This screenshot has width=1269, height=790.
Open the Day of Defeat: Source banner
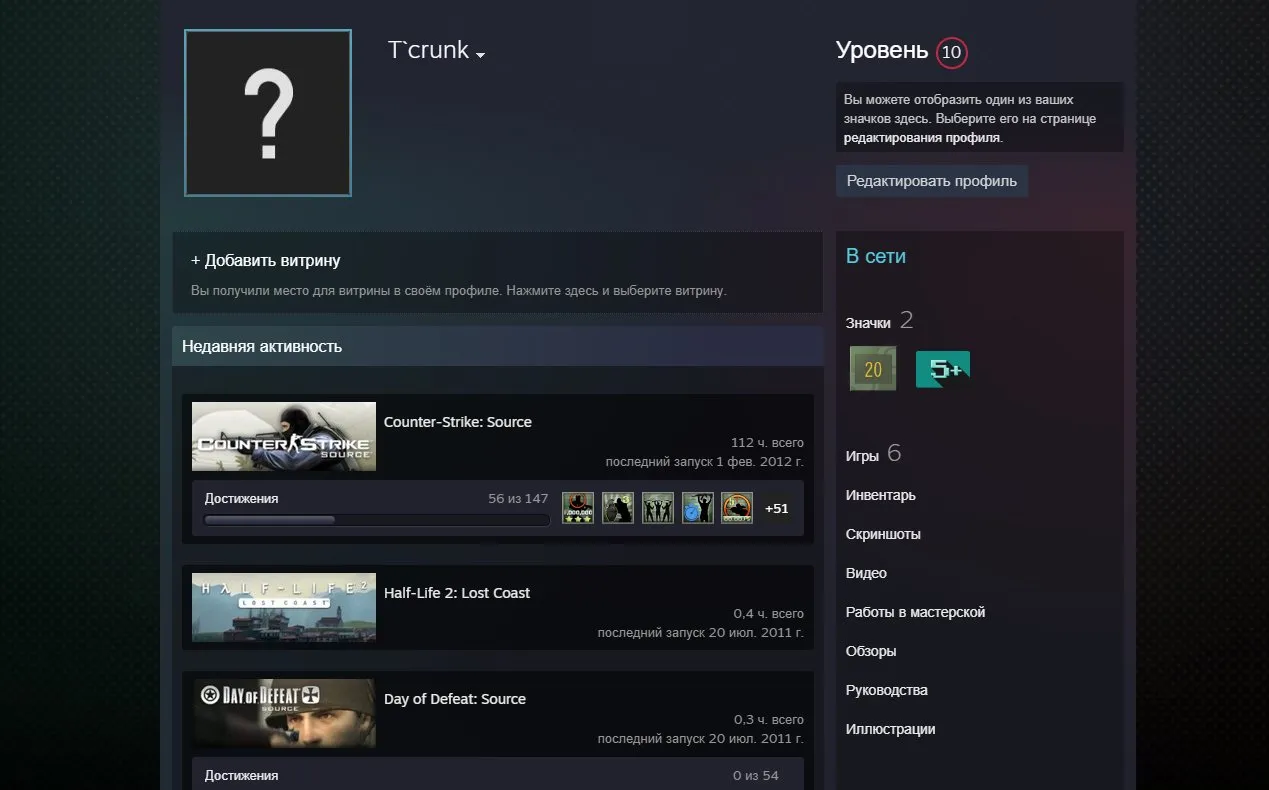coord(284,713)
